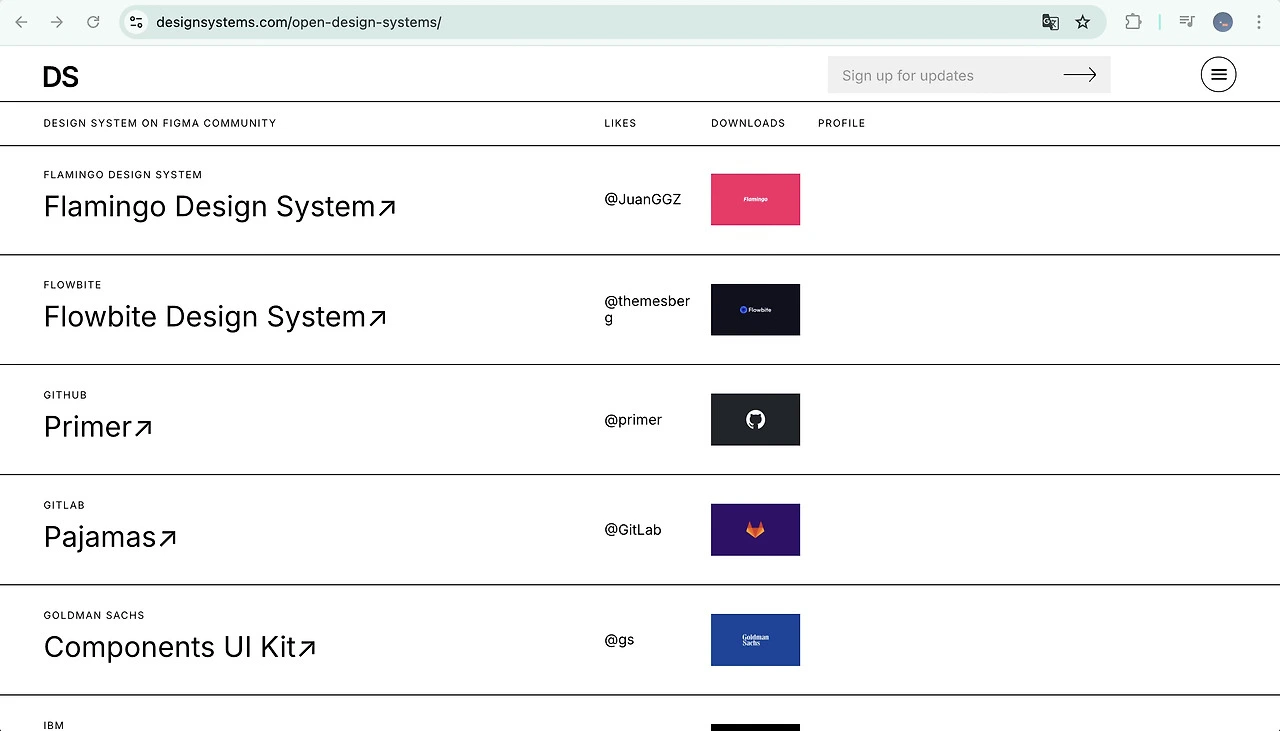1280x731 pixels.
Task: Click the @GitLab profile handle
Action: click(x=633, y=529)
